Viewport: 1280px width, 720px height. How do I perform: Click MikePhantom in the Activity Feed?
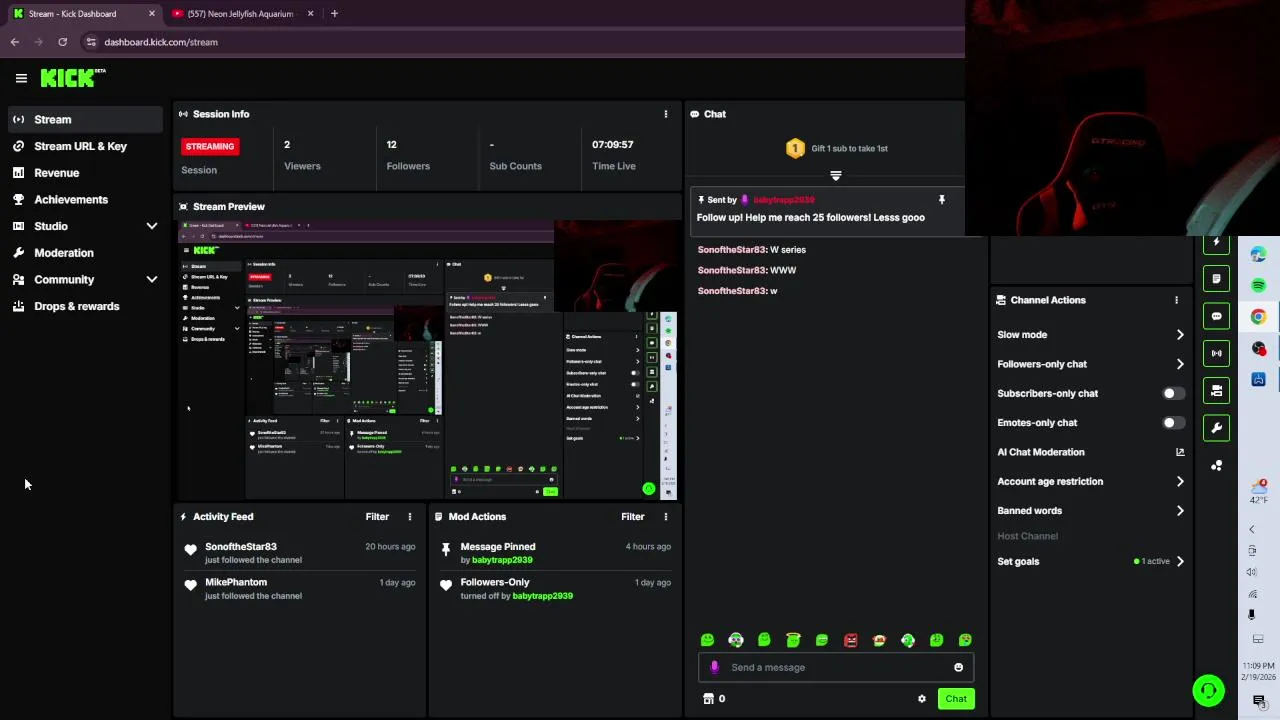coord(236,582)
